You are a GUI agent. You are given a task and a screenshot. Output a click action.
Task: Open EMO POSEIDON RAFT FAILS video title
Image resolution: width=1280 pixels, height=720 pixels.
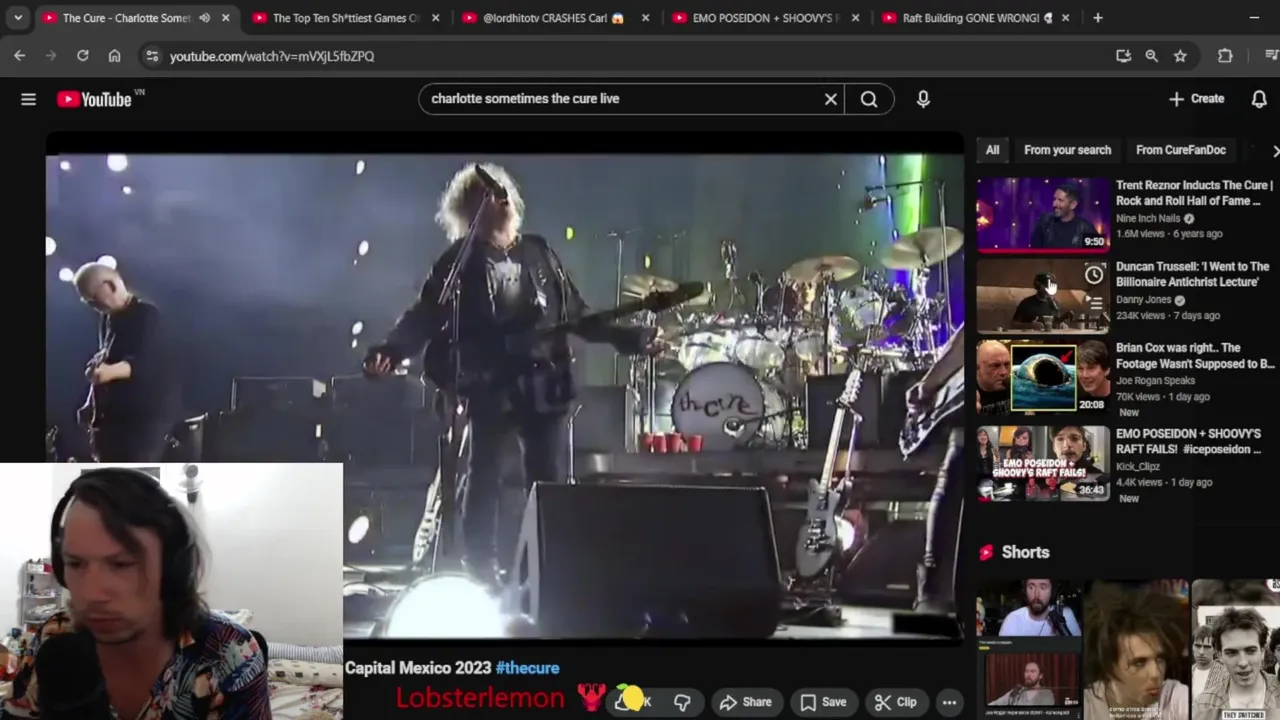1190,441
